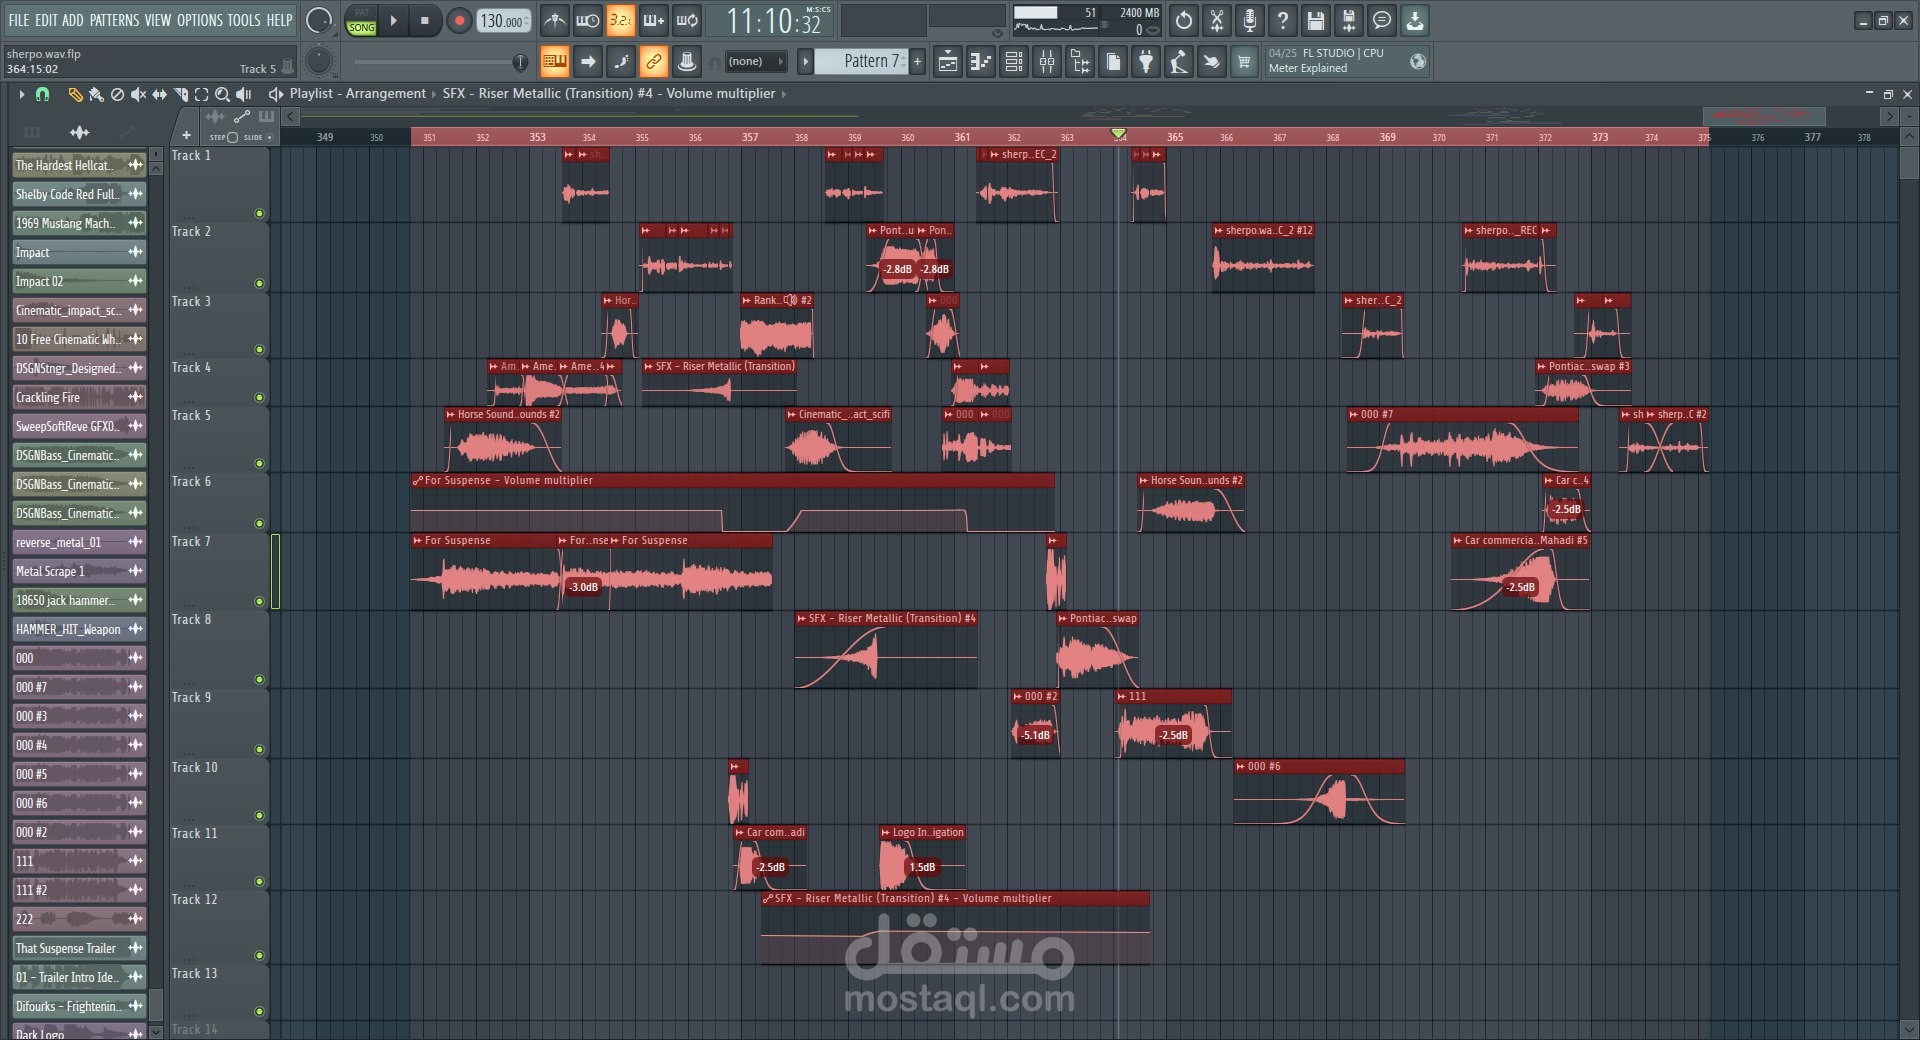Select the Delete tool in playlist
Screen dimensions: 1920x1040
pos(117,94)
